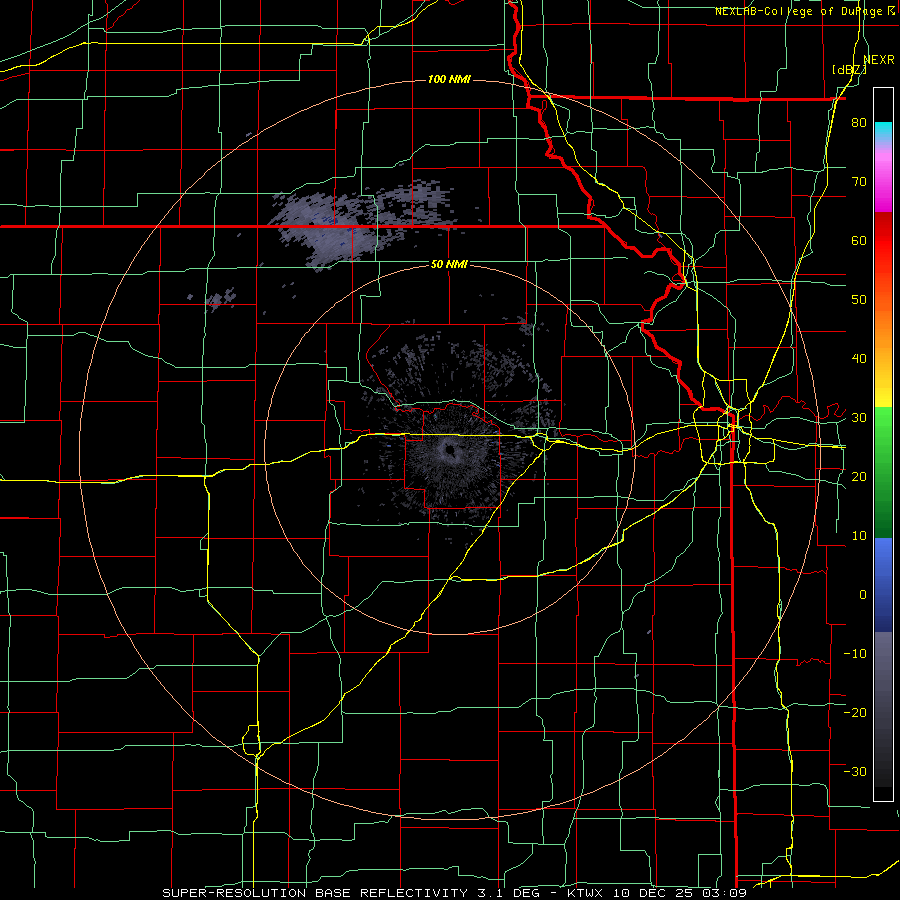Click the "KTWX 10 DEC 25 03:09" timestamp
This screenshot has height=900, width=900.
(x=657, y=893)
